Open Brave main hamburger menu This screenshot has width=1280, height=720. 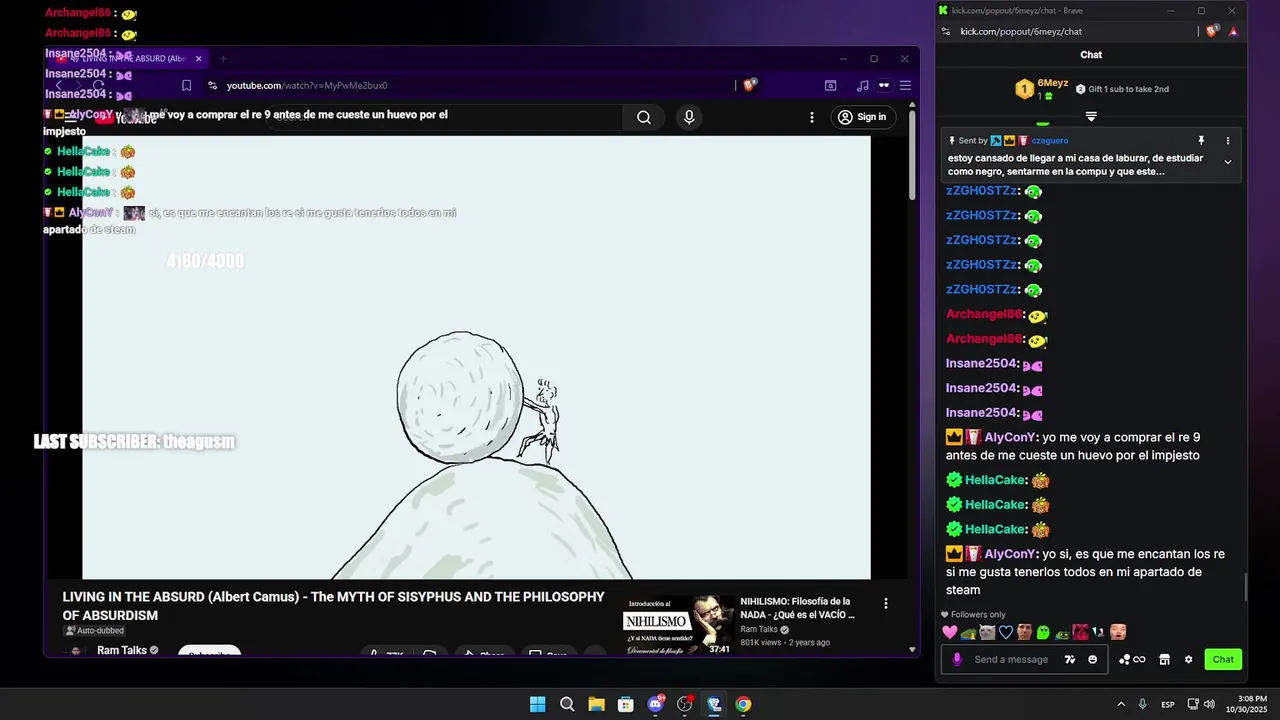click(x=905, y=85)
